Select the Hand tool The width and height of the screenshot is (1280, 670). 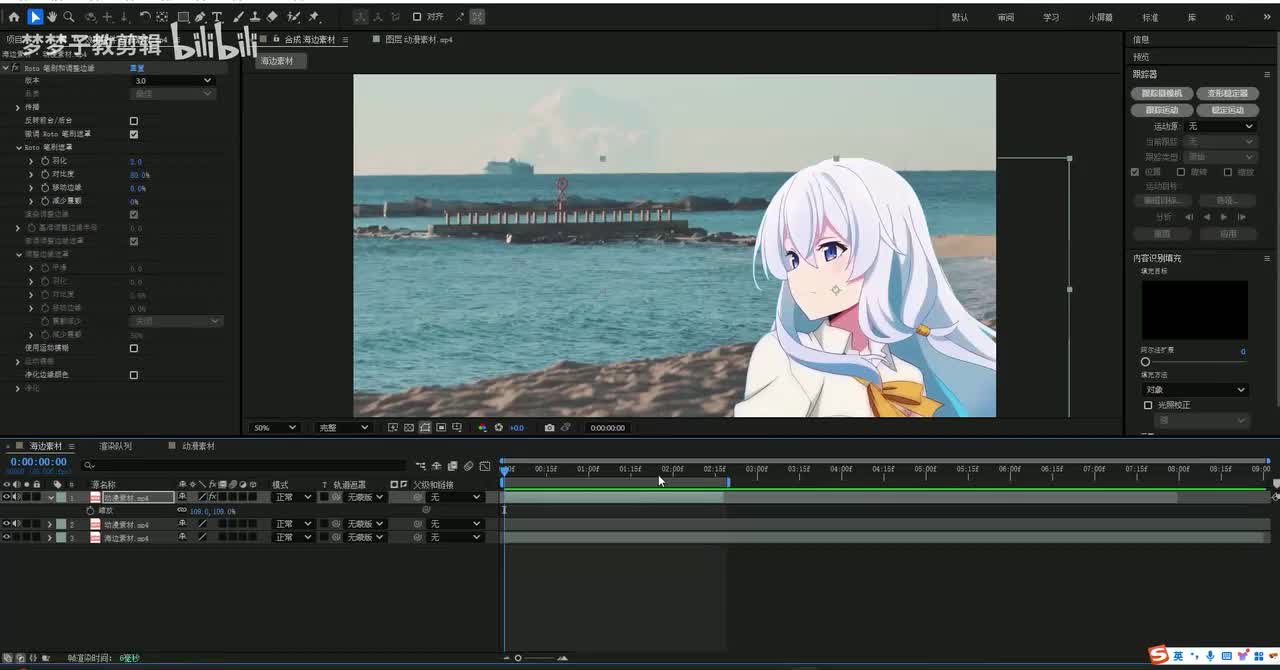coord(52,17)
